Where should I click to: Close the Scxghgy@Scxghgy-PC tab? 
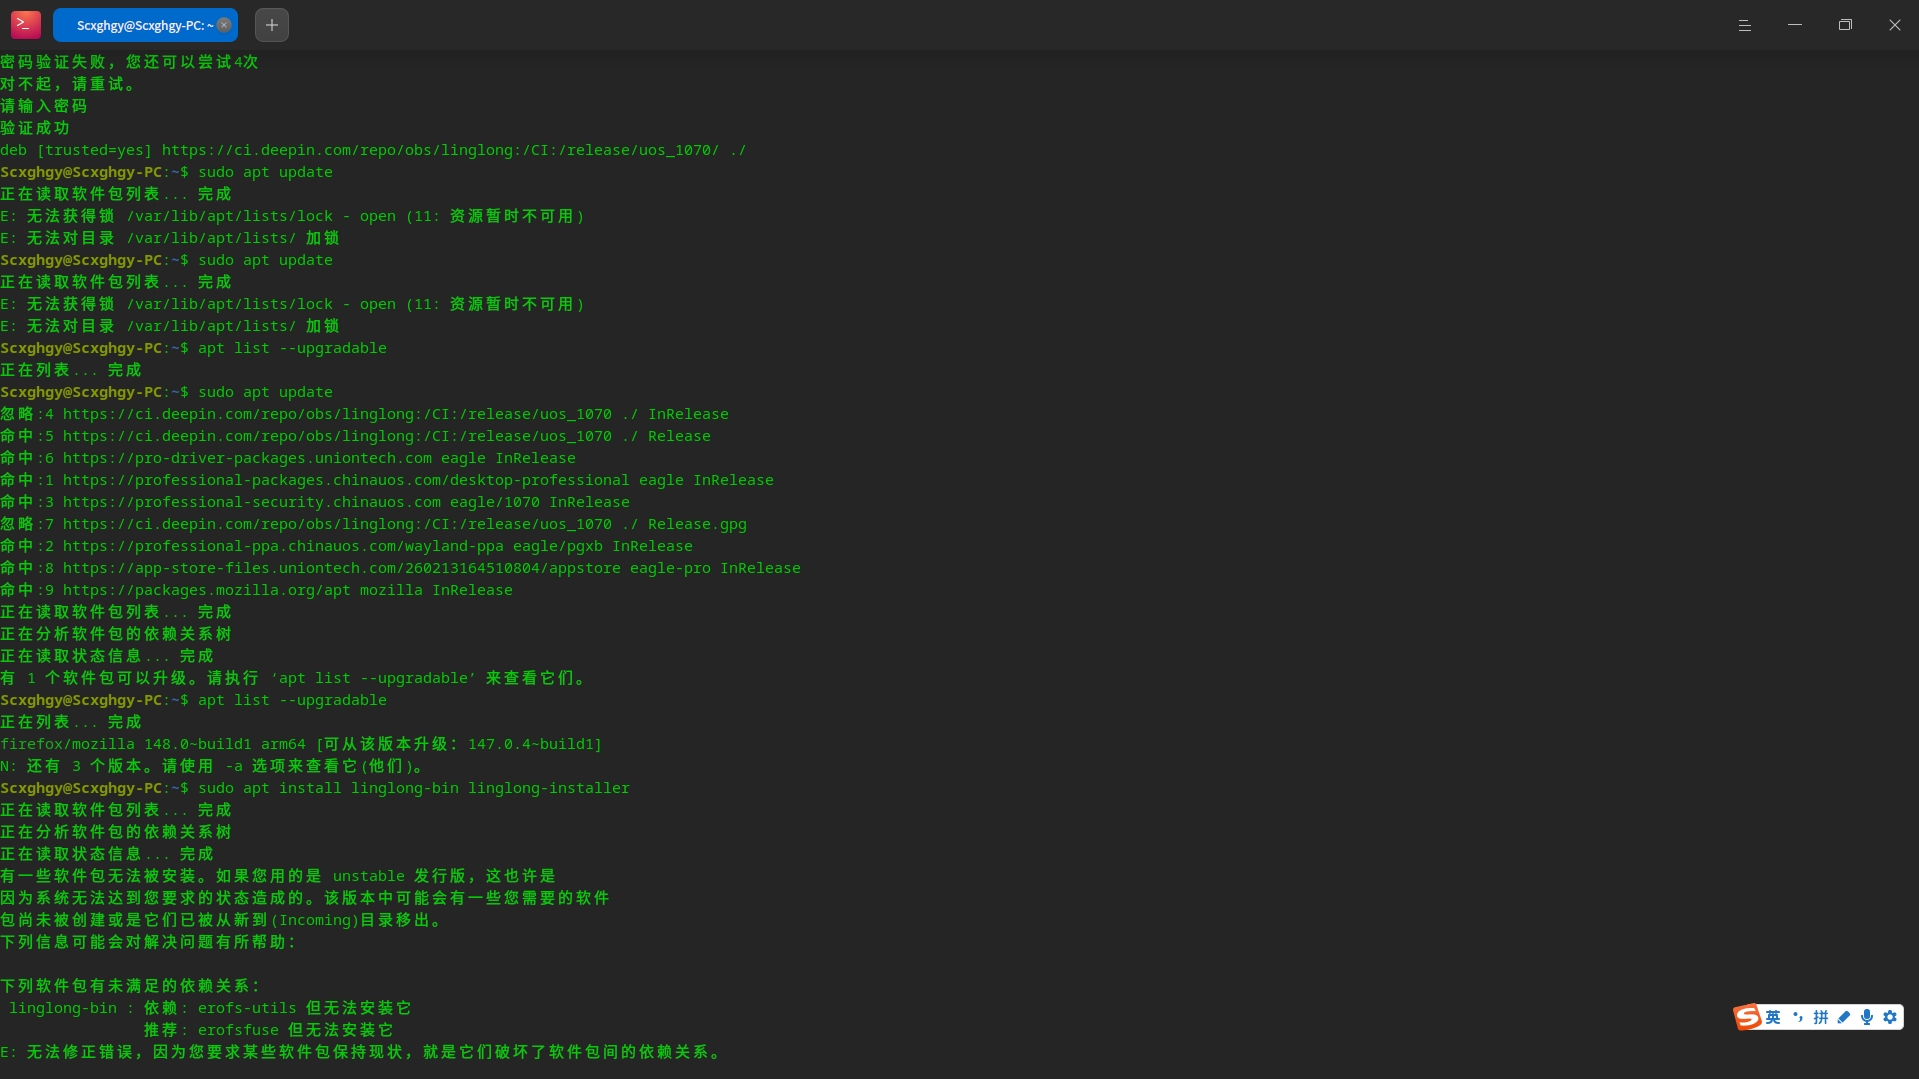pyautogui.click(x=224, y=25)
